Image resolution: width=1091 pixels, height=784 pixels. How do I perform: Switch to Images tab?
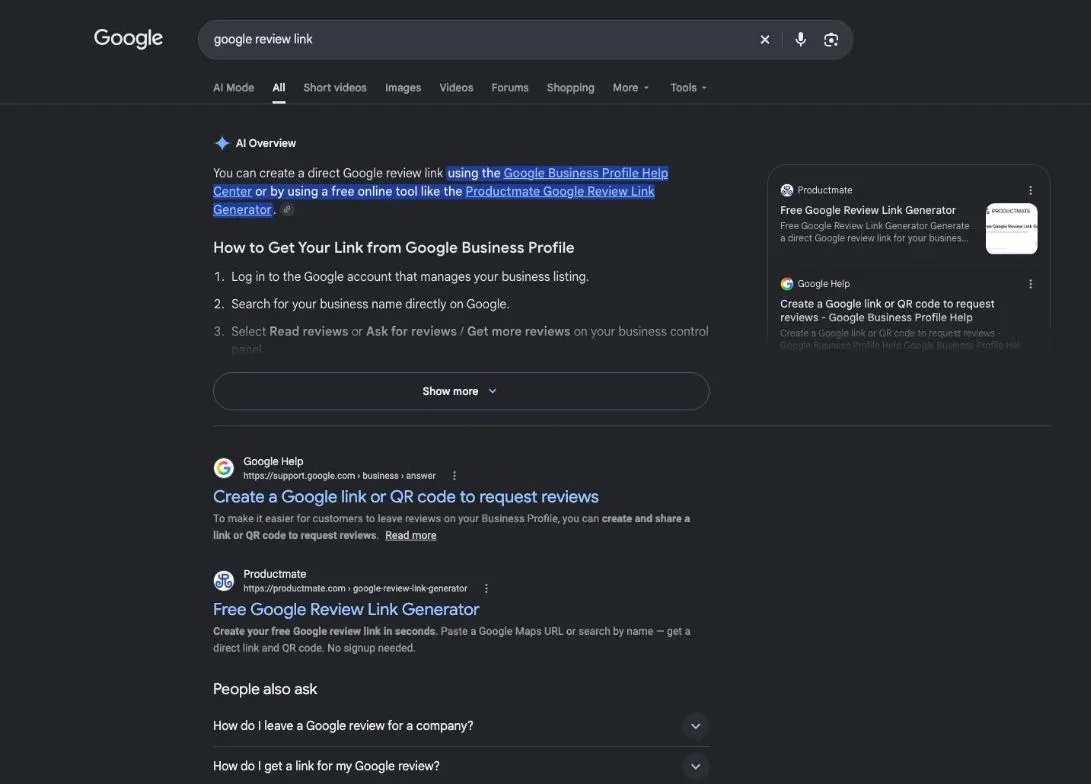tap(403, 88)
